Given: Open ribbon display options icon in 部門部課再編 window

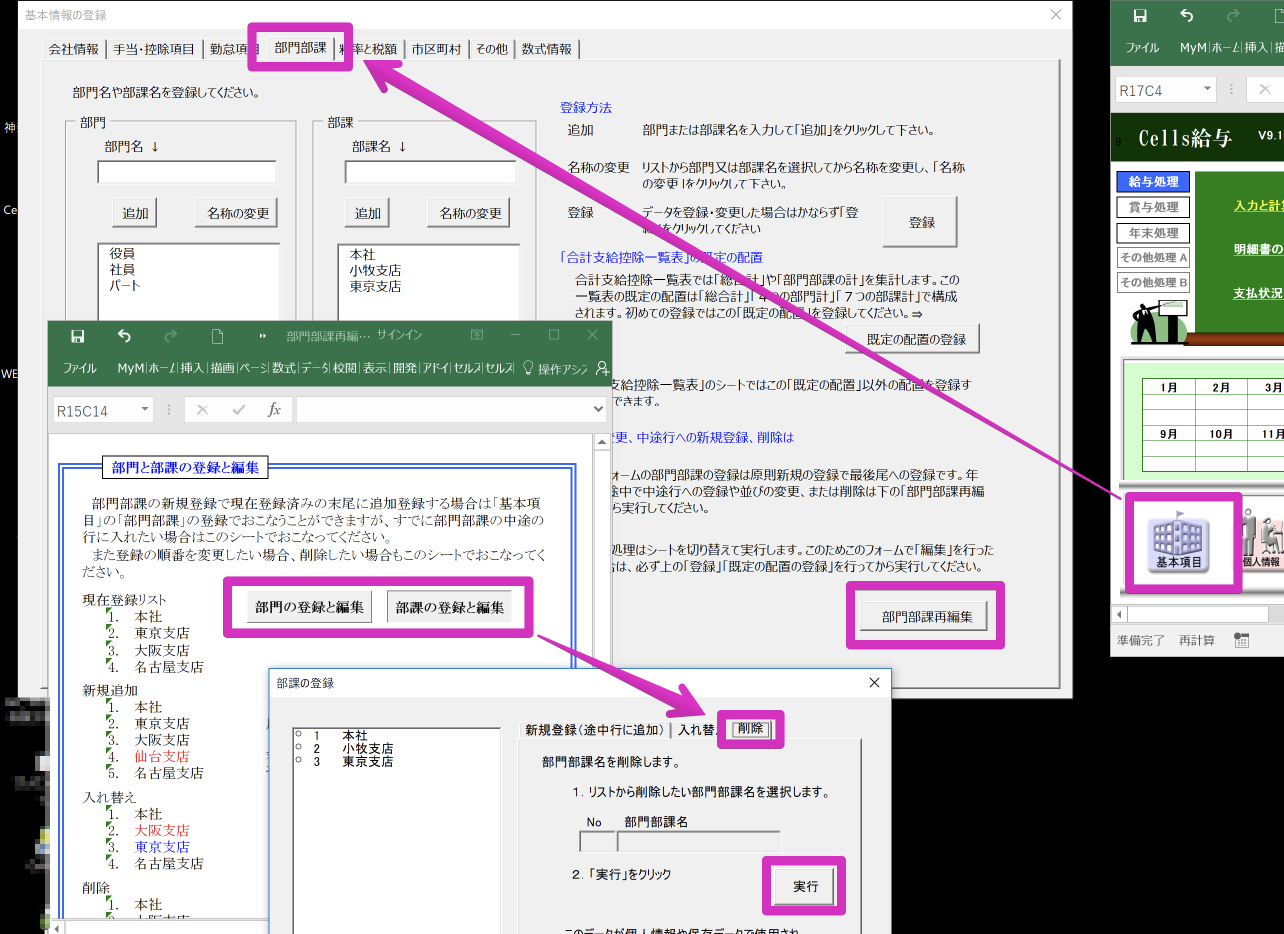Looking at the screenshot, I should point(477,335).
